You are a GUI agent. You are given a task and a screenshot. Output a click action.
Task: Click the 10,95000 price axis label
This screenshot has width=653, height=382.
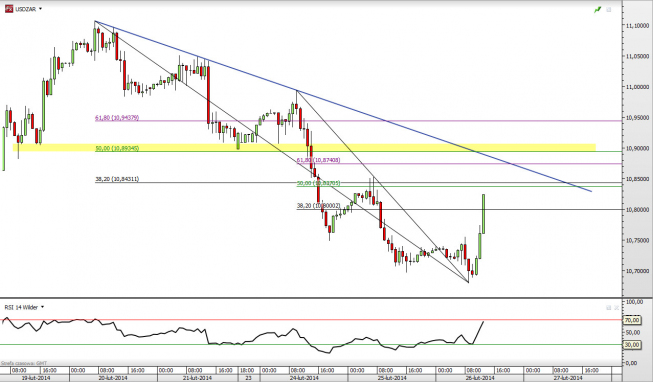[x=637, y=118]
